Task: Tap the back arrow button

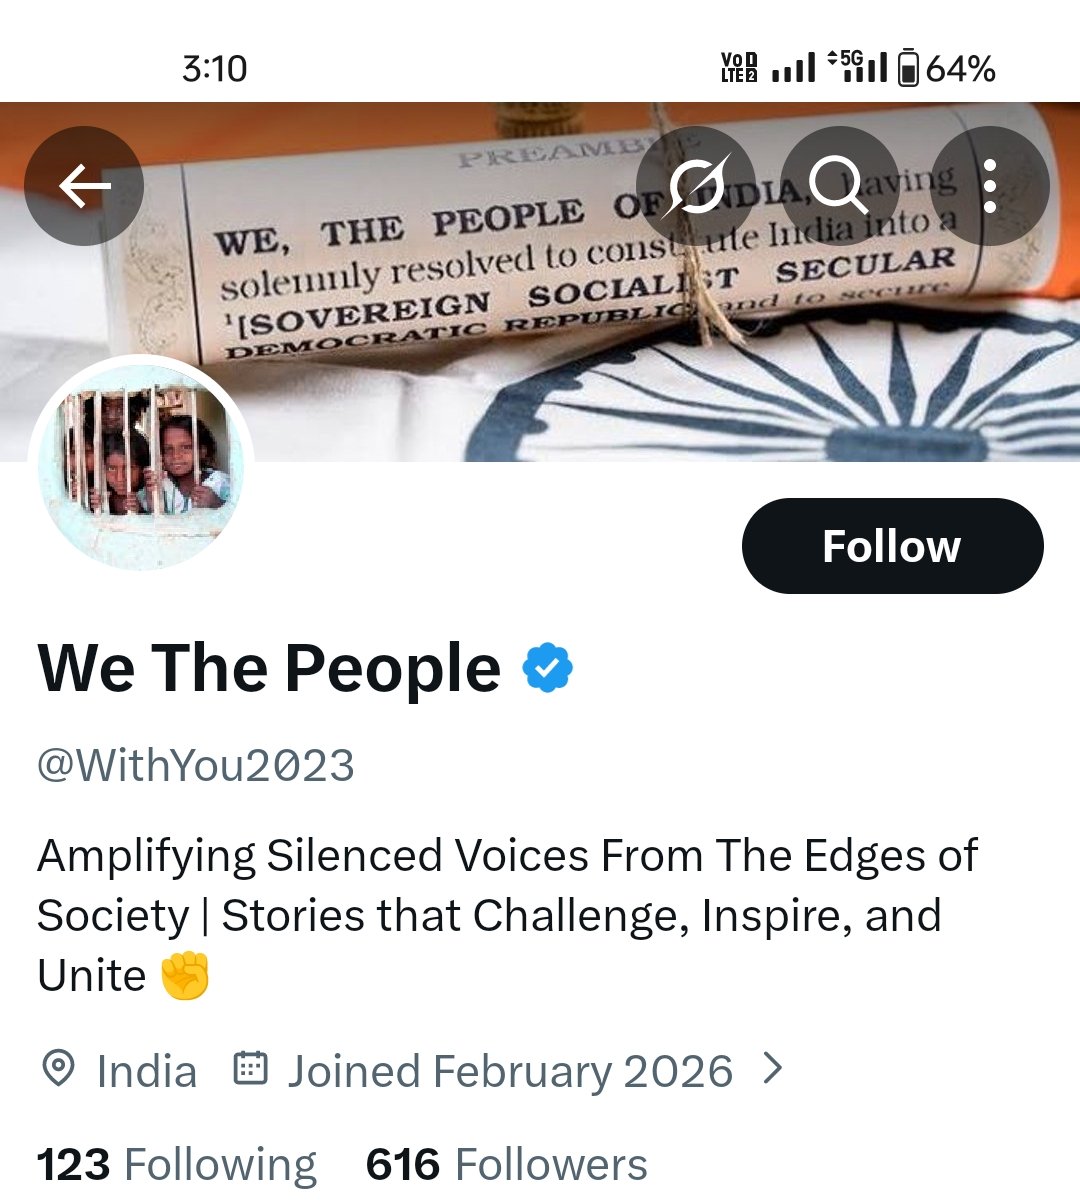Action: tap(84, 186)
